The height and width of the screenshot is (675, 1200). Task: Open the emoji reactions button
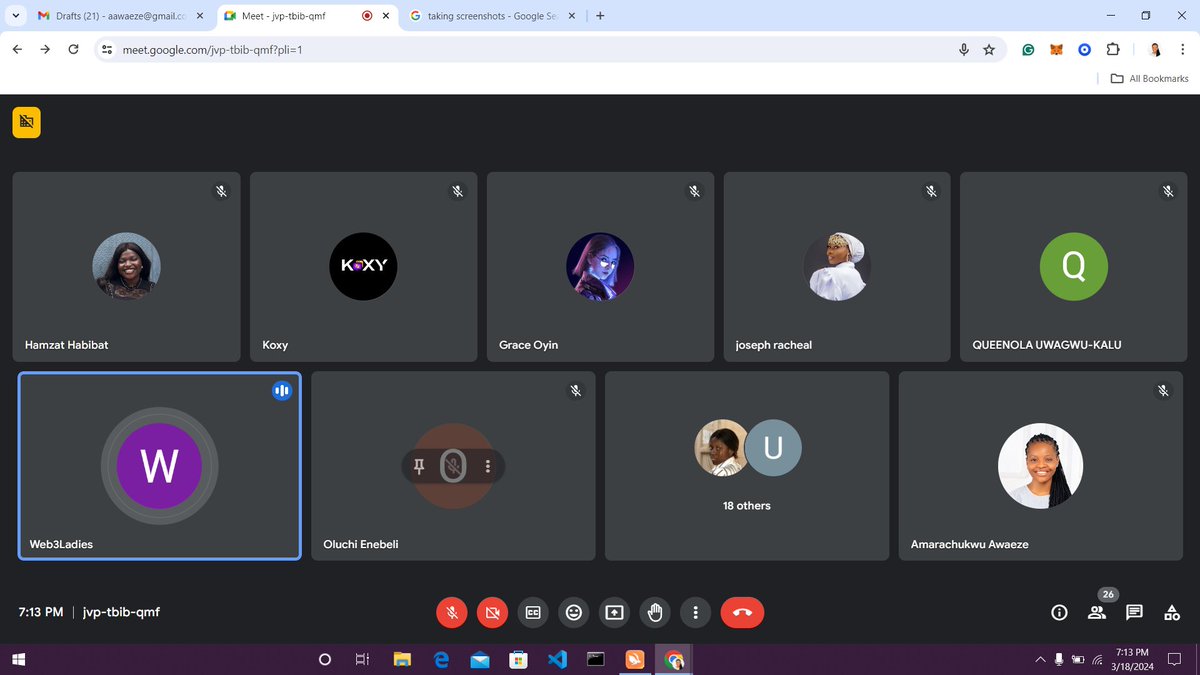point(574,612)
